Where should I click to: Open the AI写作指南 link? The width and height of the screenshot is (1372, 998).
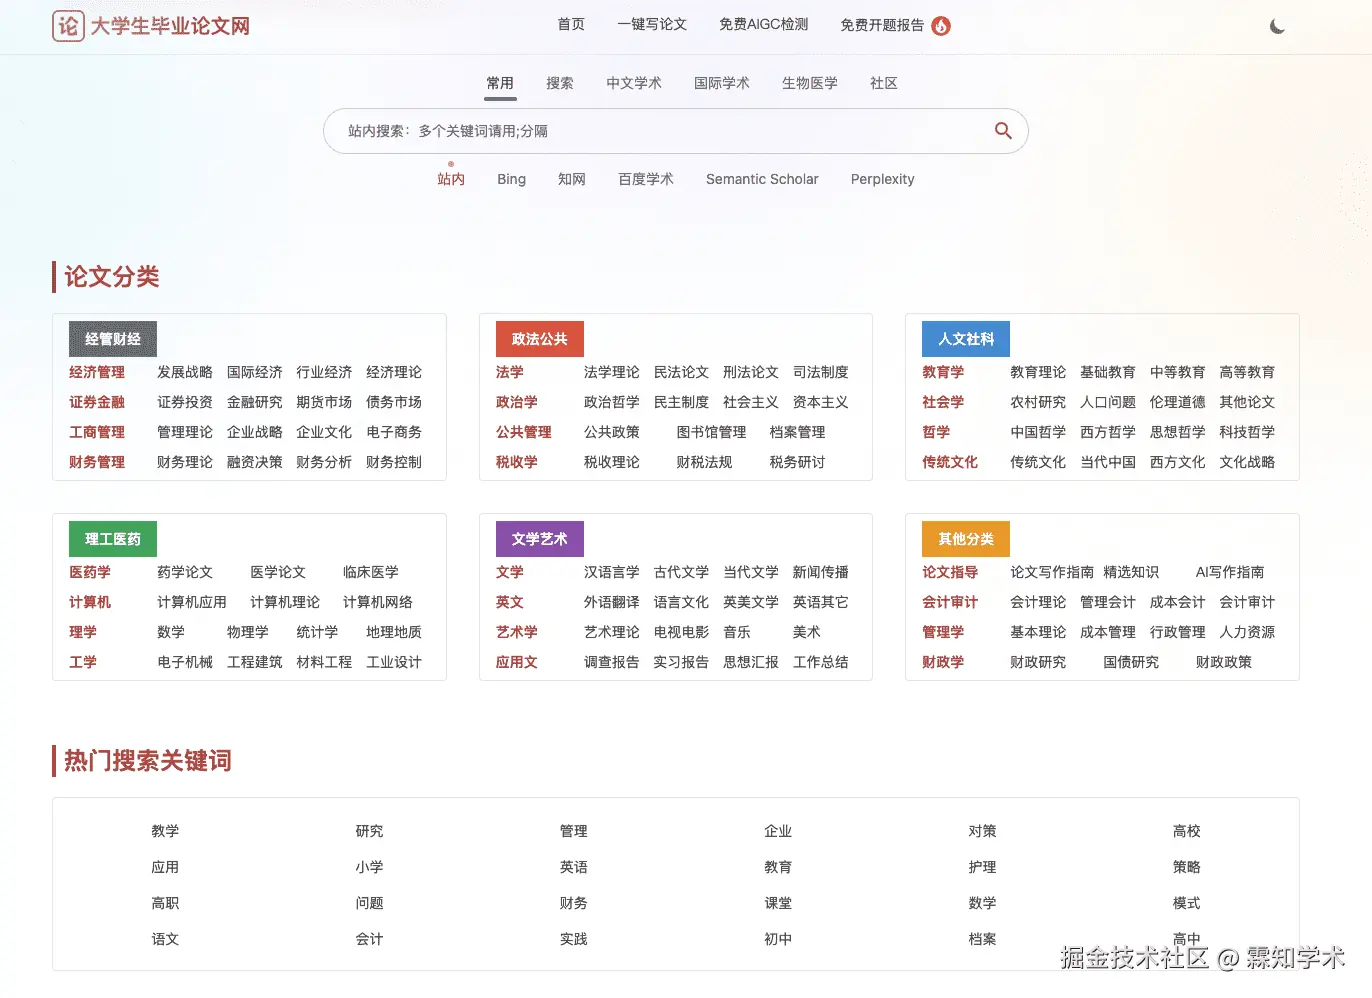[1228, 572]
